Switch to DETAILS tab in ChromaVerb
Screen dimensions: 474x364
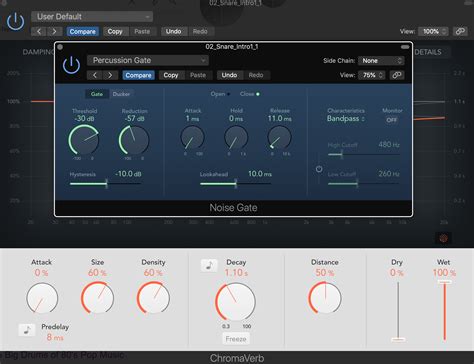pos(428,52)
